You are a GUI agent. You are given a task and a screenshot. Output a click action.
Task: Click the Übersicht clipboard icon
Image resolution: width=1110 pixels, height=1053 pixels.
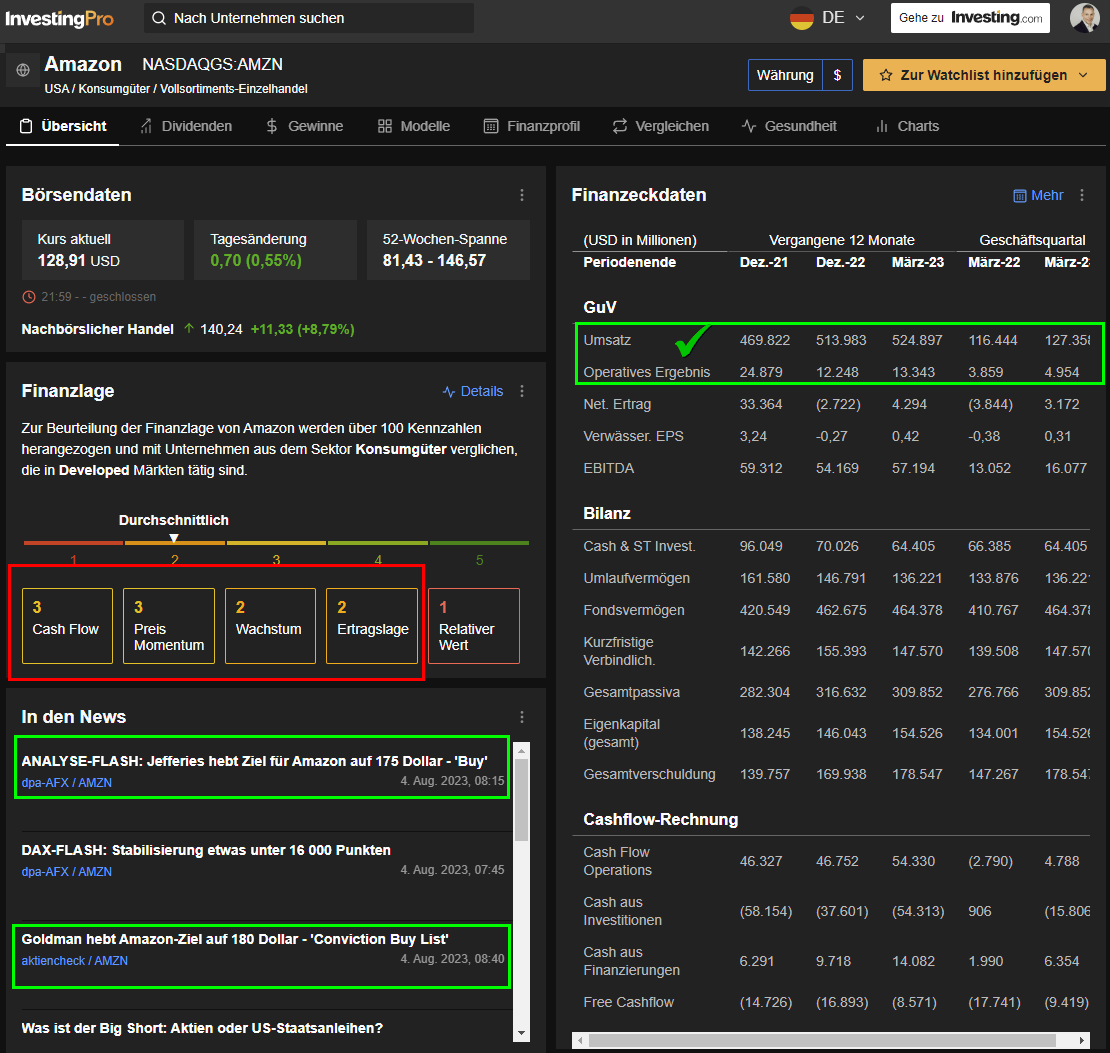click(26, 126)
